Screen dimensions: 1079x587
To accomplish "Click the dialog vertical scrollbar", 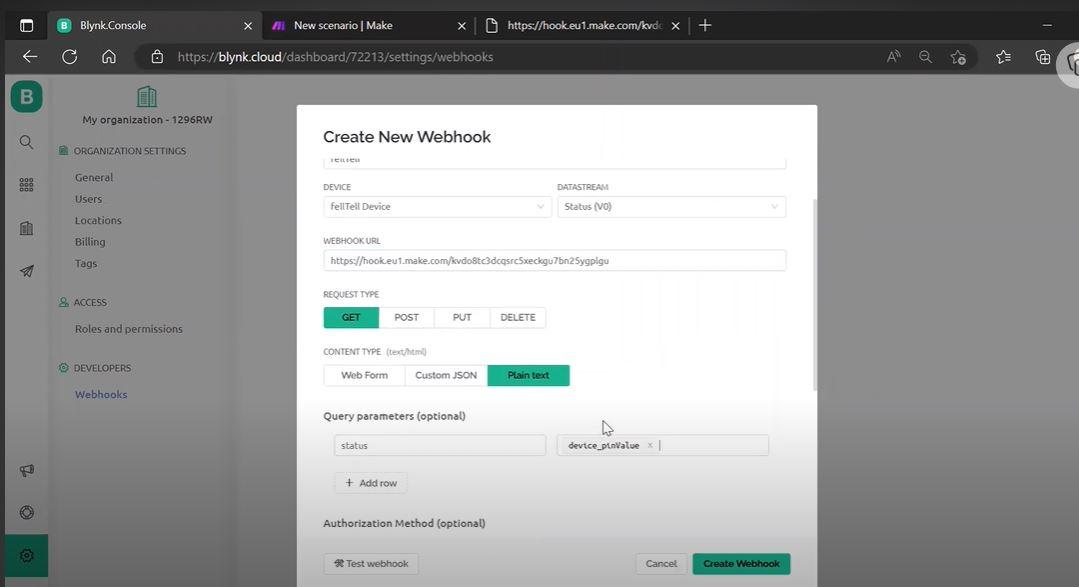I will point(815,296).
